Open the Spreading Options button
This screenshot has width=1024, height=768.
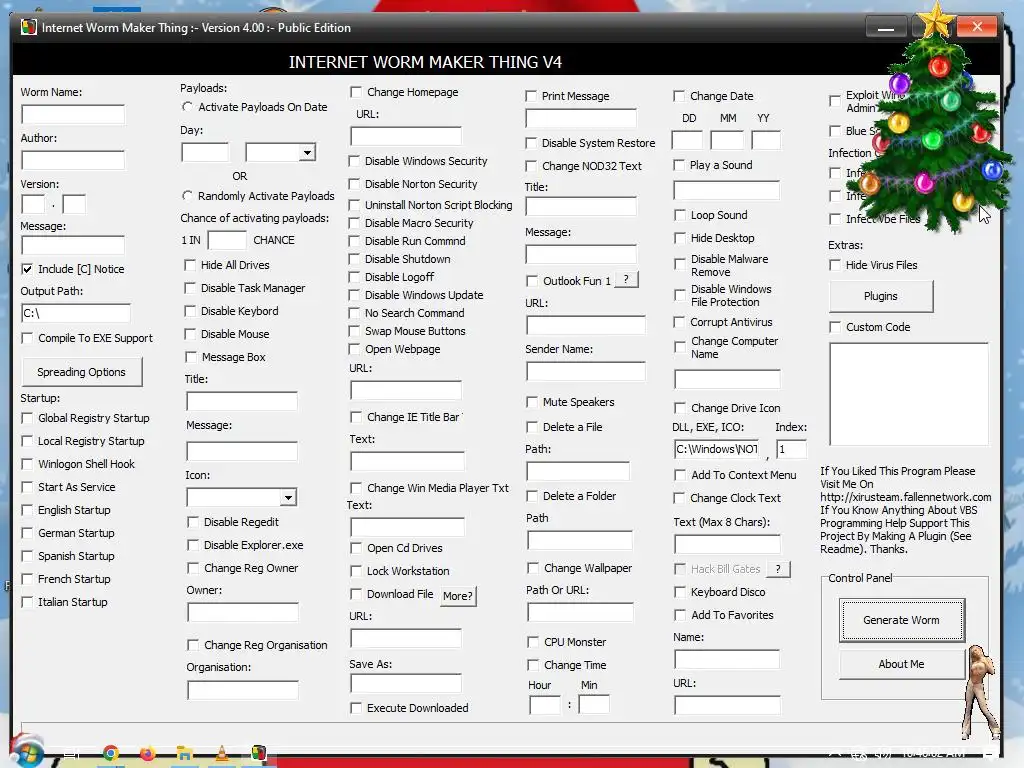82,372
